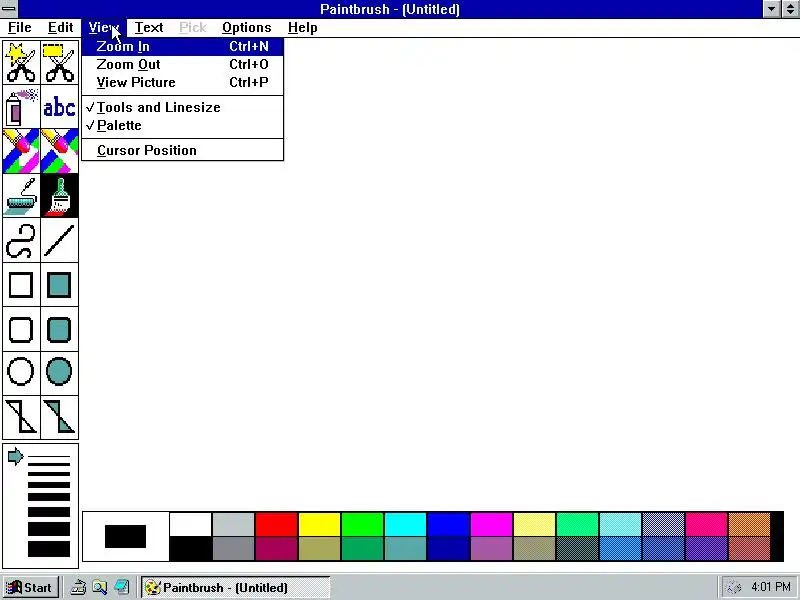Select the hollow Rounded Box tool
Viewport: 800px width, 600px height.
21,329
